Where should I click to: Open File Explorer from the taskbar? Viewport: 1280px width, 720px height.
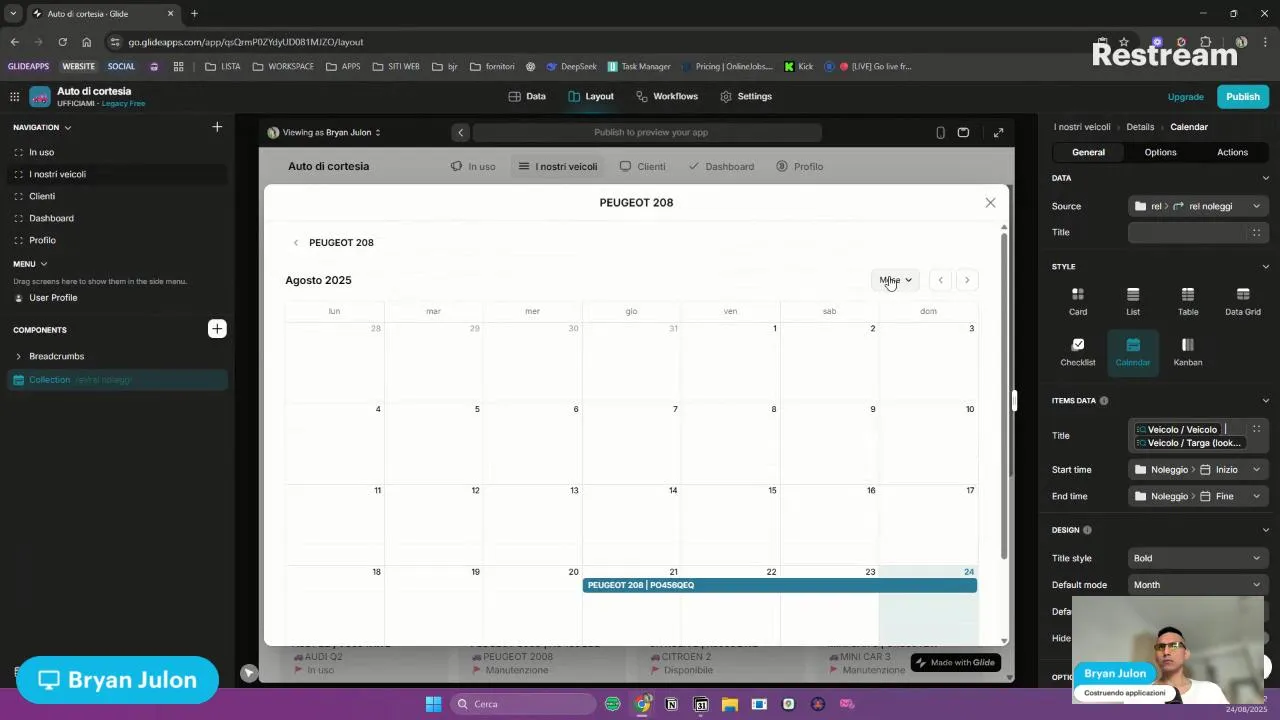click(x=730, y=704)
